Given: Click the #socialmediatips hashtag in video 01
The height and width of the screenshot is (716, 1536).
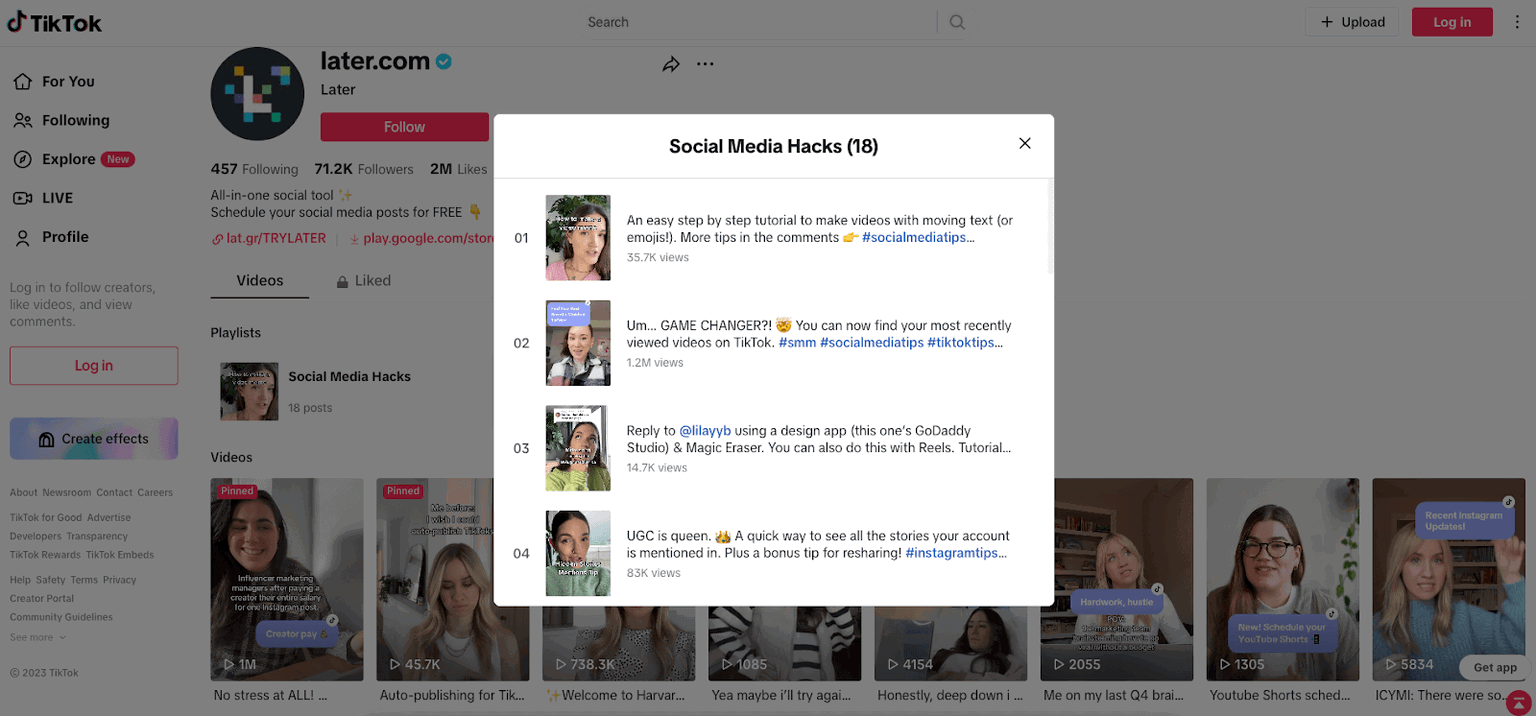Looking at the screenshot, I should tap(916, 238).
